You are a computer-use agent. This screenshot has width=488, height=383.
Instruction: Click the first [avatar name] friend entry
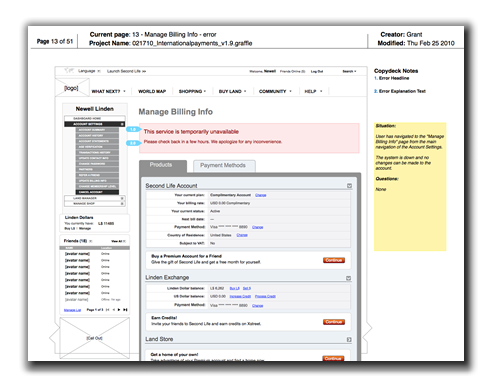click(x=77, y=254)
